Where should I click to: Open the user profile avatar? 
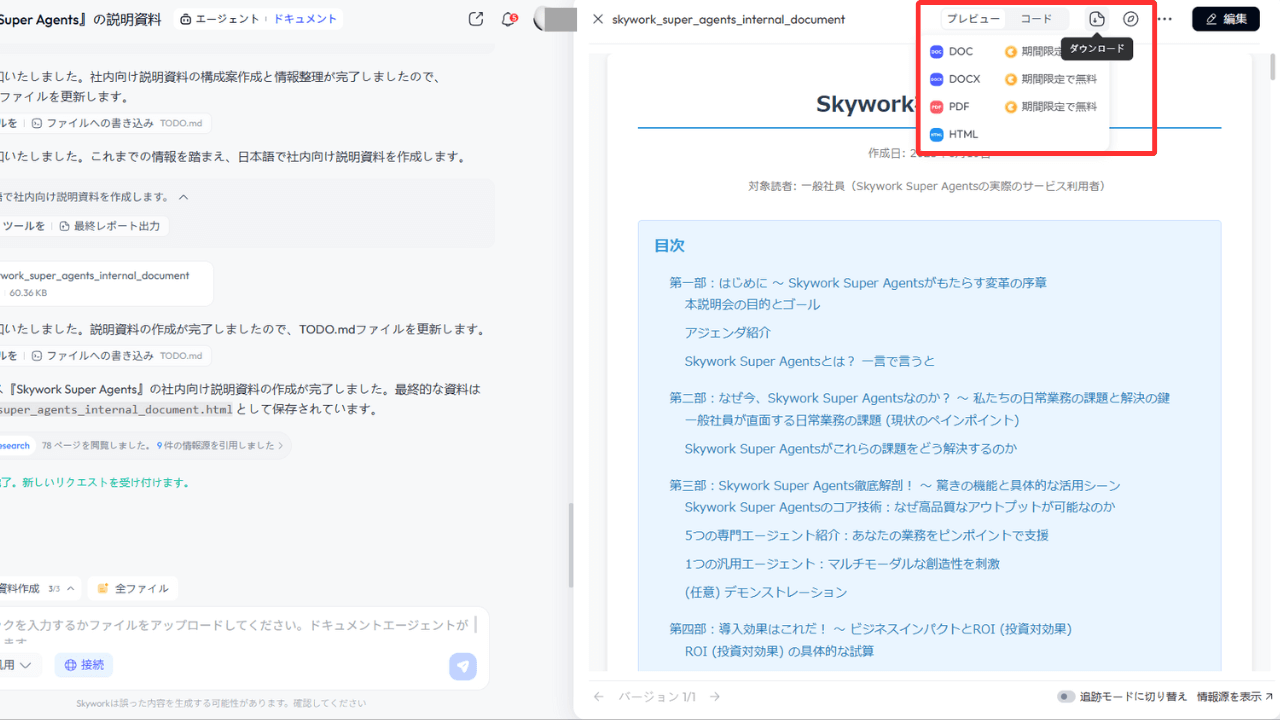pos(554,19)
